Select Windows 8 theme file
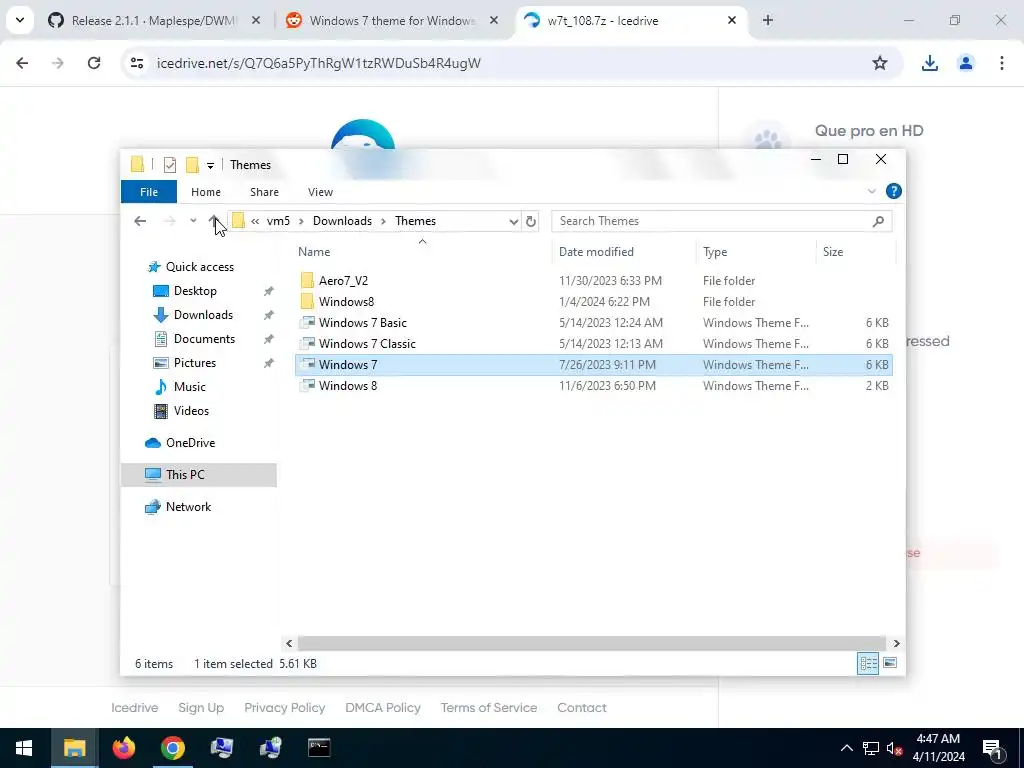Viewport: 1024px width, 768px height. click(x=347, y=385)
